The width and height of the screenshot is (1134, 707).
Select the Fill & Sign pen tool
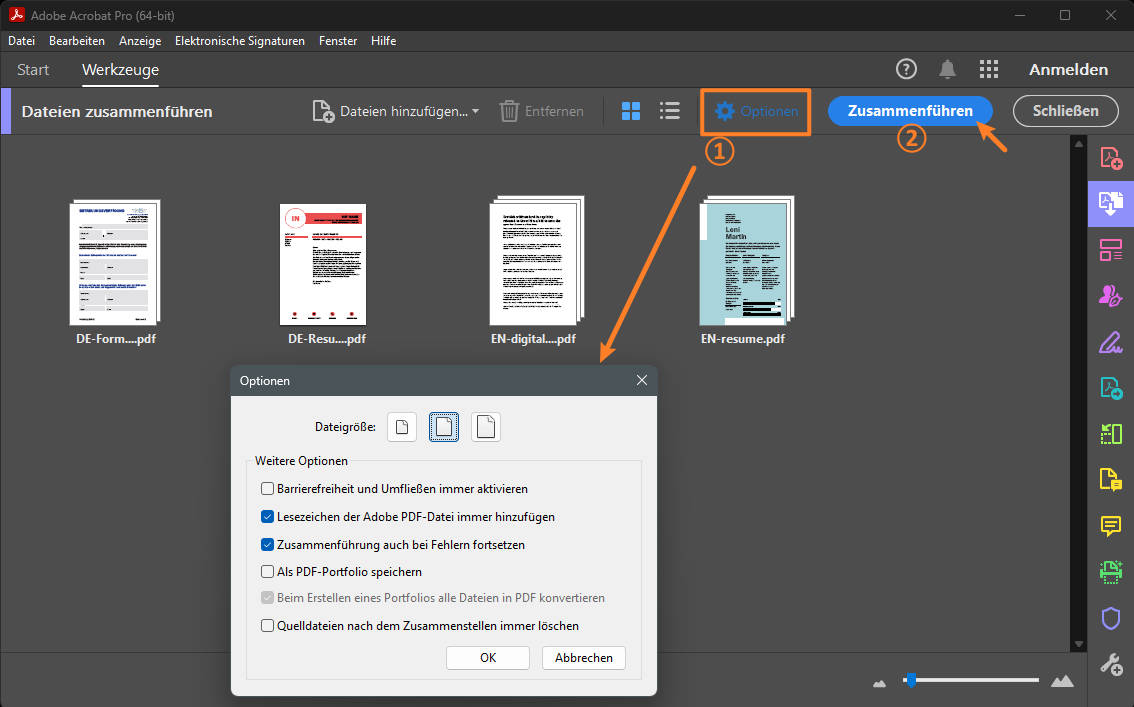[1110, 342]
